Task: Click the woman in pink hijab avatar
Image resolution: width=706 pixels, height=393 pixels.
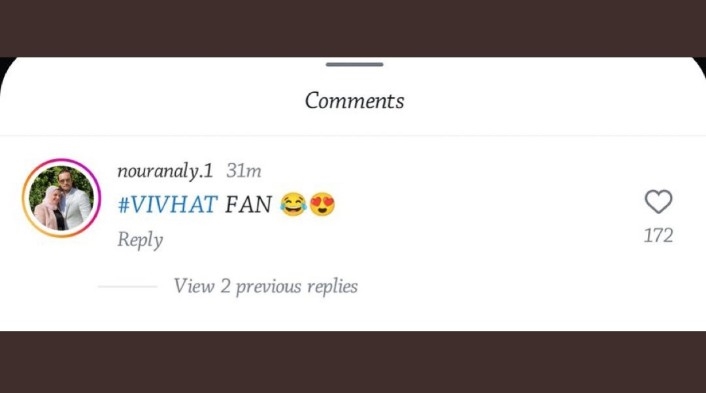Action: click(x=49, y=208)
